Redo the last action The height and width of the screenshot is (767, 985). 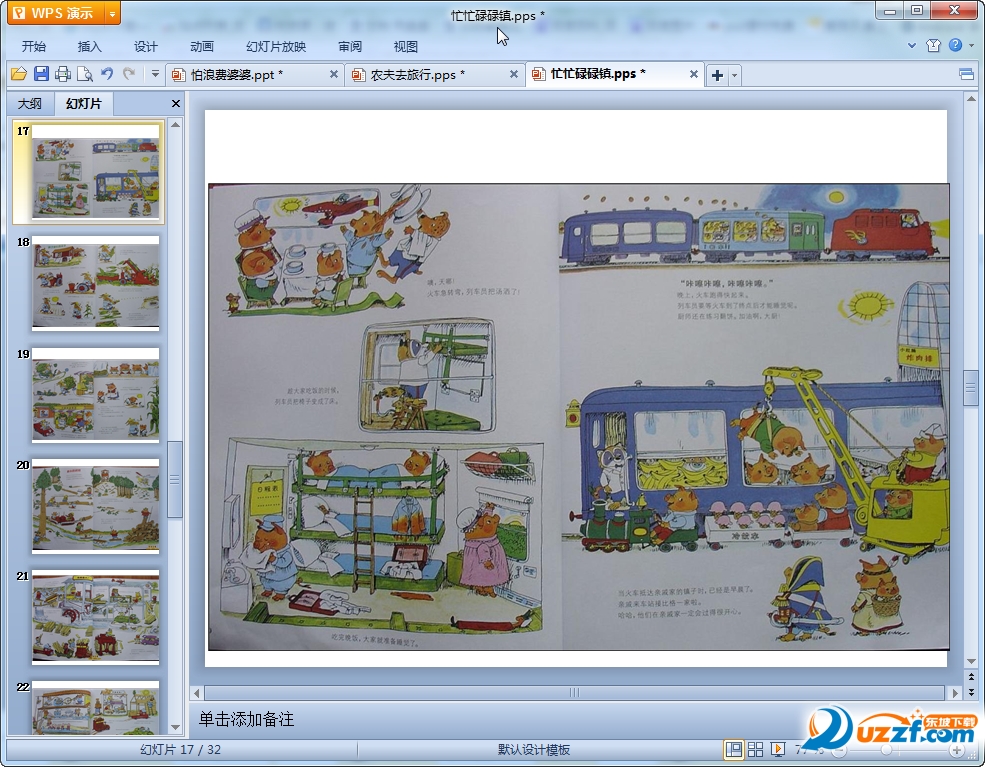click(129, 74)
